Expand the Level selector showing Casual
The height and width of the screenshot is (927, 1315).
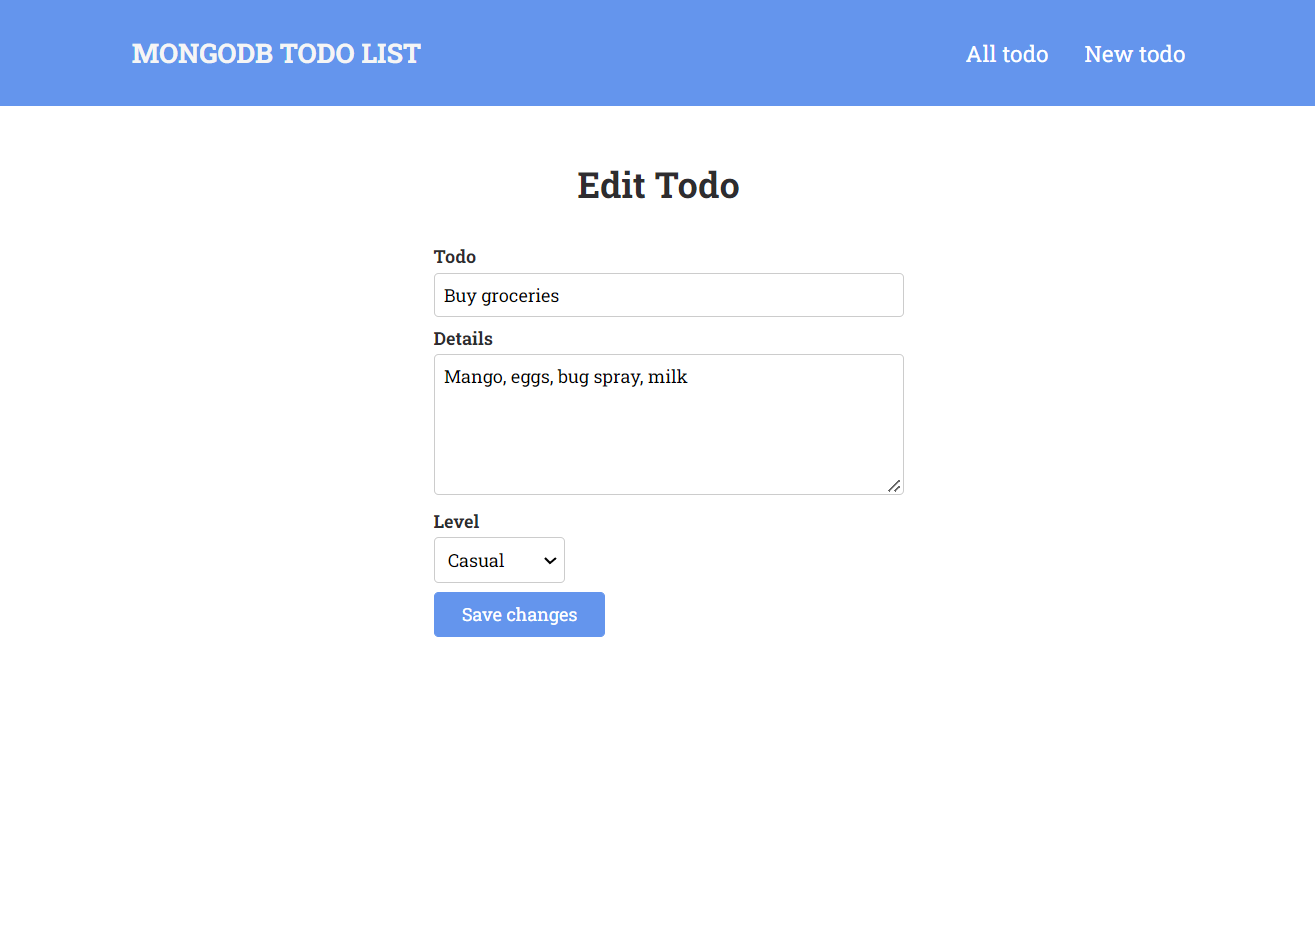[x=499, y=560]
